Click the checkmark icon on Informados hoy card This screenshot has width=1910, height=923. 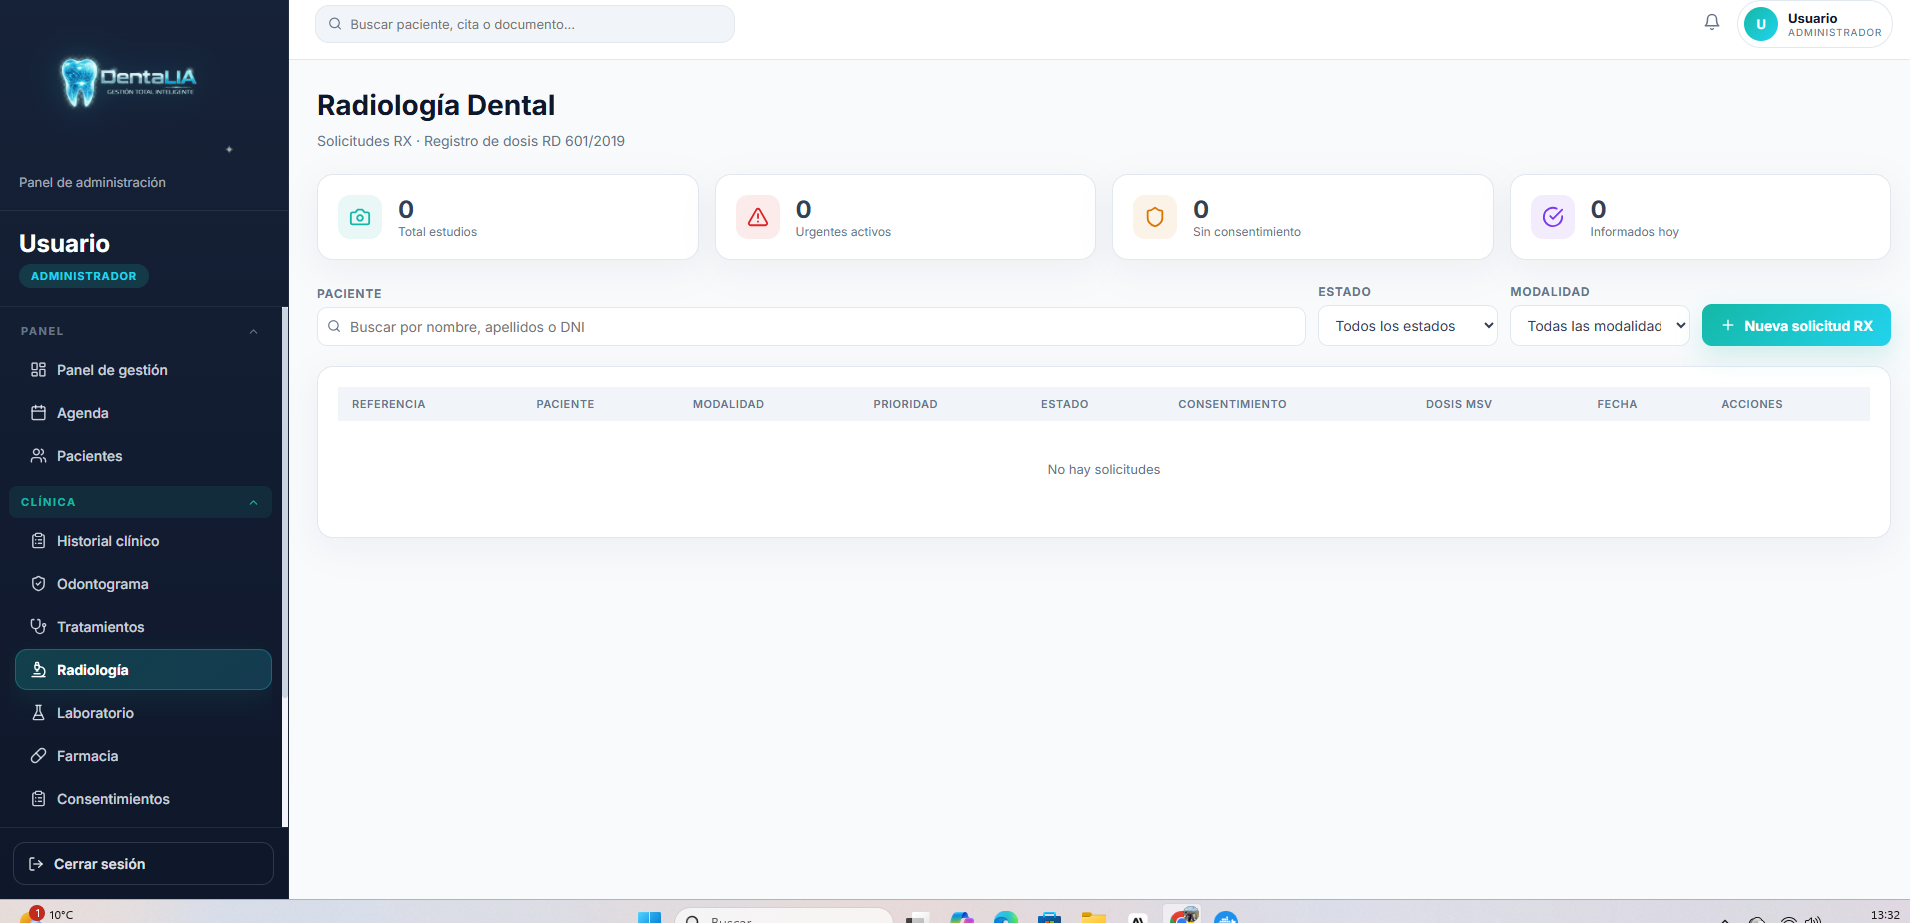pos(1553,217)
